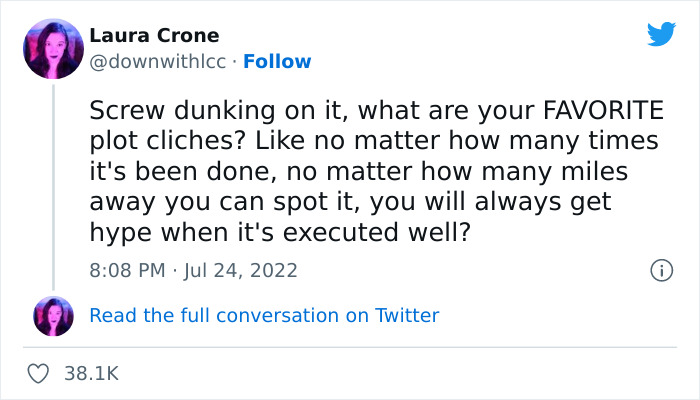Read the full conversation on Twitter
This screenshot has width=700, height=400.
tap(264, 315)
